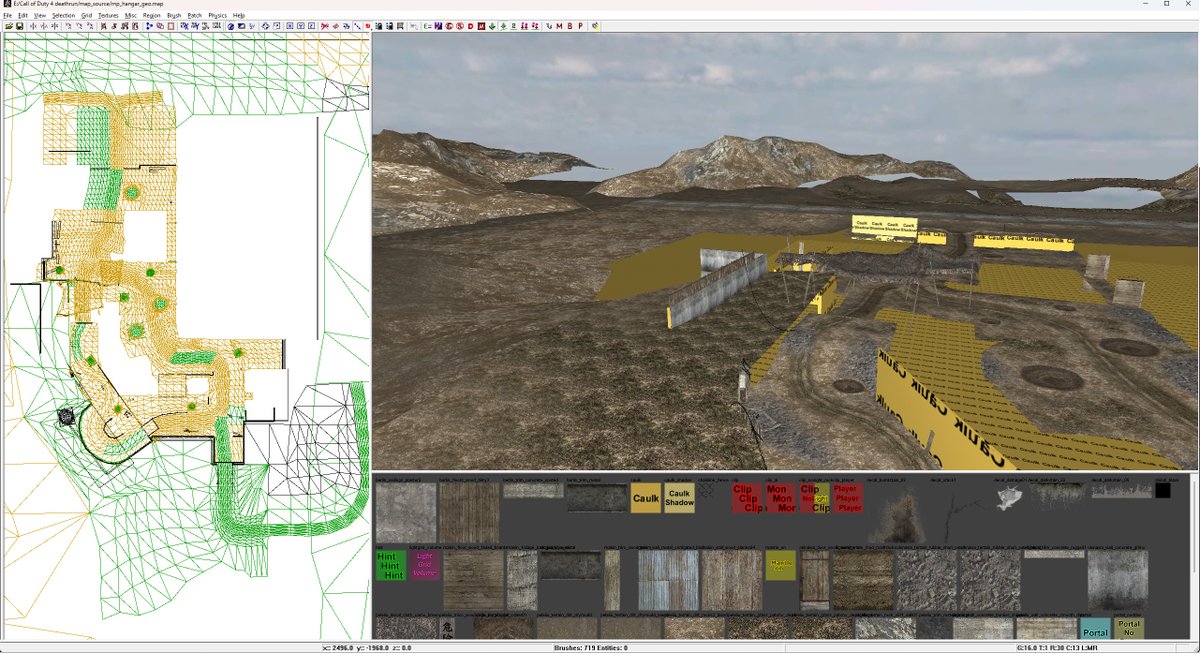The width and height of the screenshot is (1200, 653).
Task: Open the Selection menu
Action: [63, 16]
